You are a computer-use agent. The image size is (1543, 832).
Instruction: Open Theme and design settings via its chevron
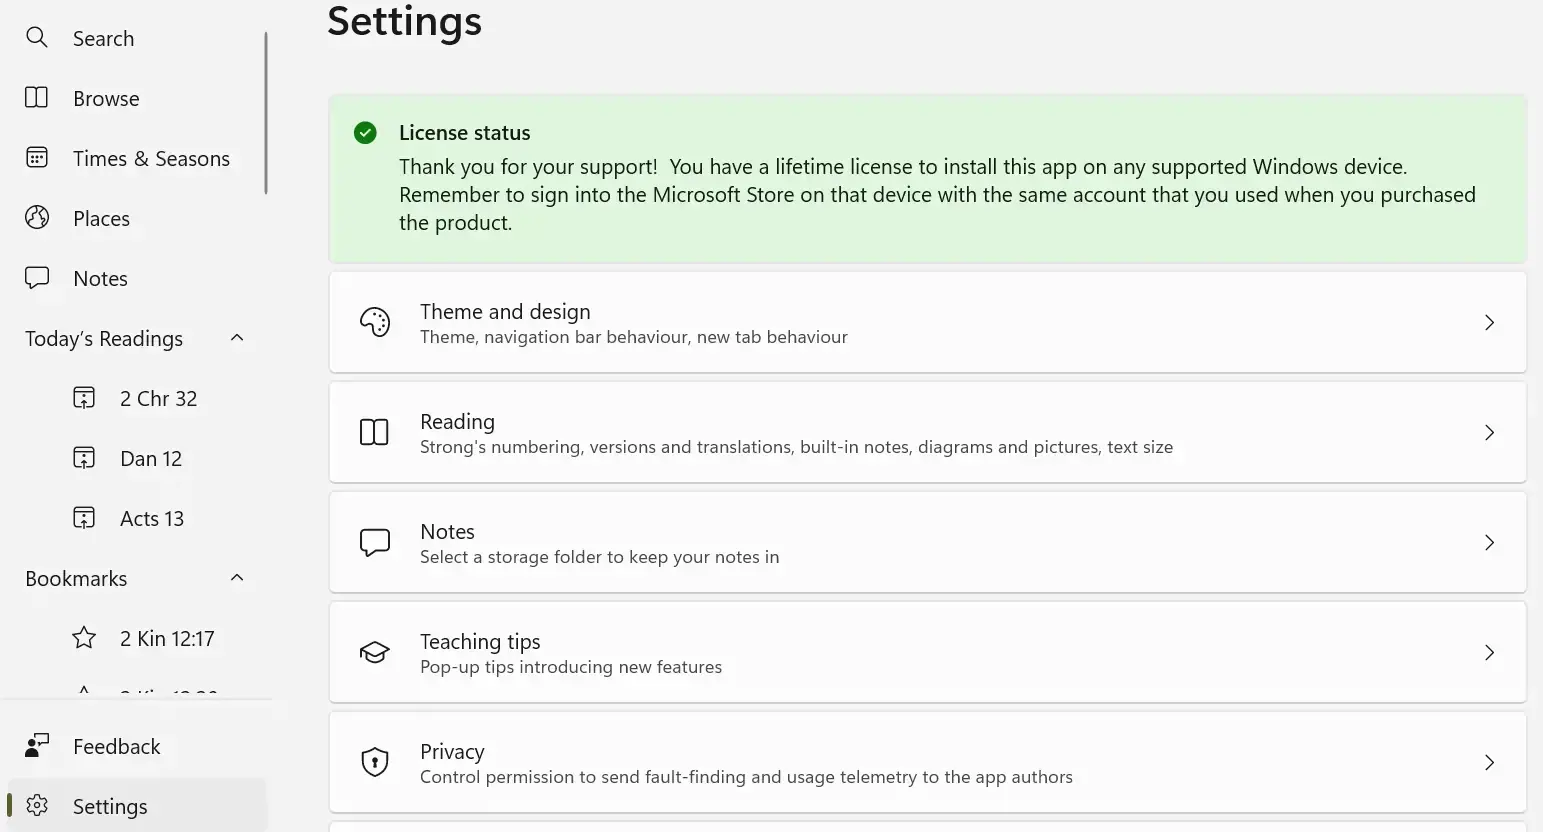[x=1489, y=322]
